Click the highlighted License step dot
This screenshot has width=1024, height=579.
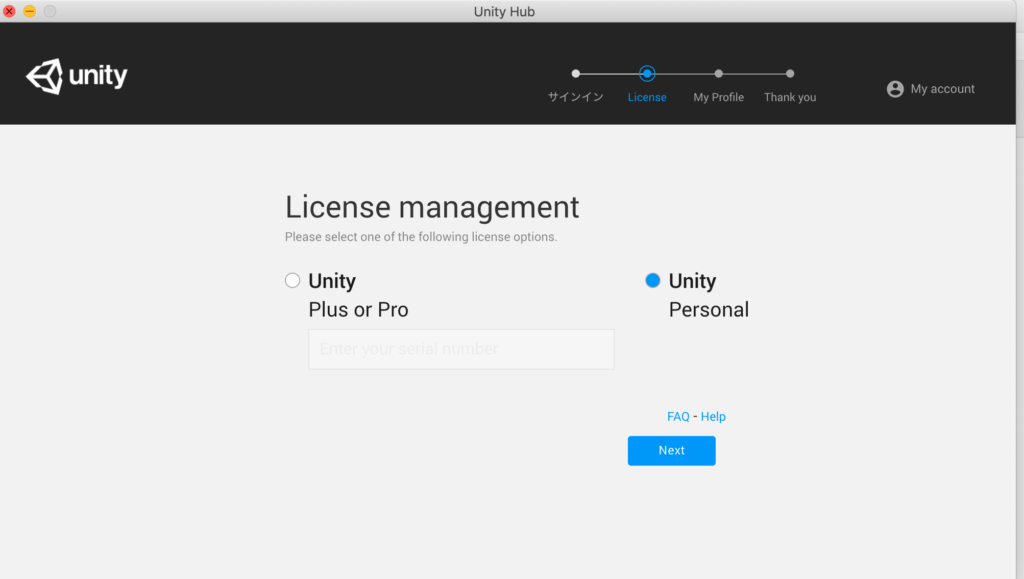click(x=647, y=73)
